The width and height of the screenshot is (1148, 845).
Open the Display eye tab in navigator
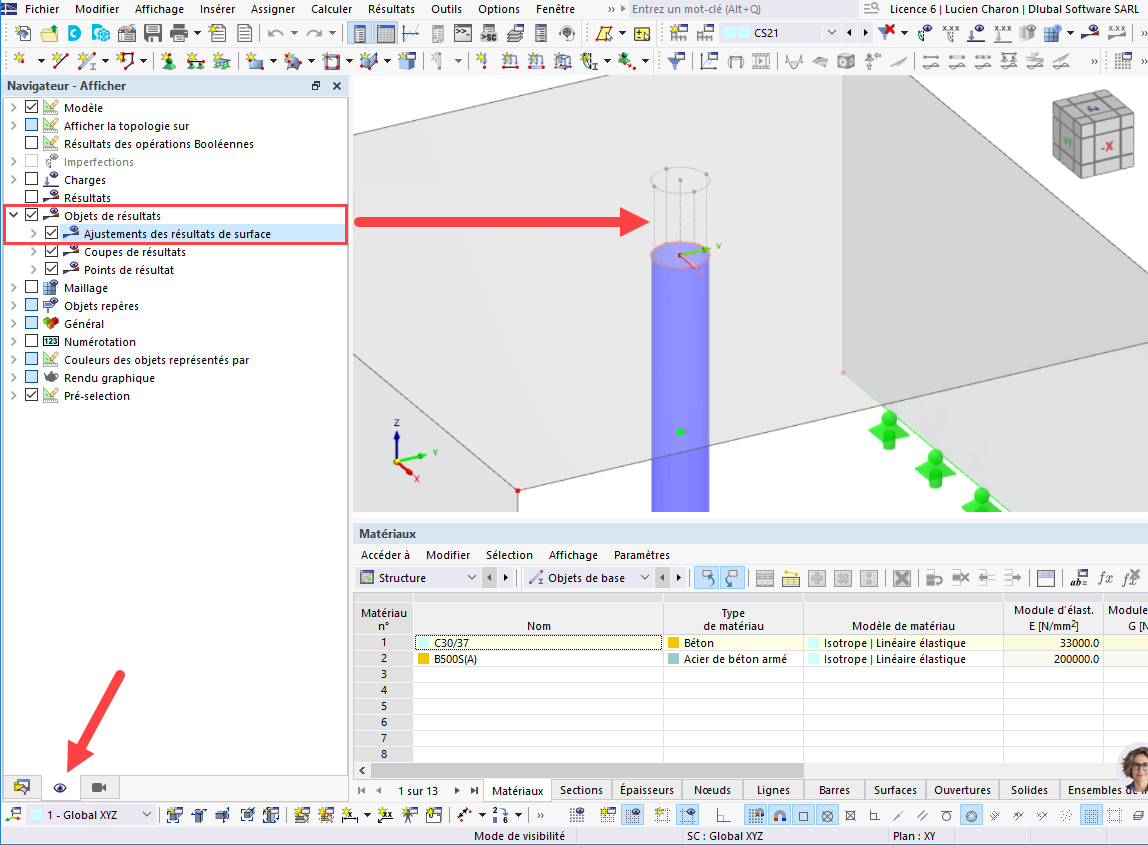[x=60, y=788]
